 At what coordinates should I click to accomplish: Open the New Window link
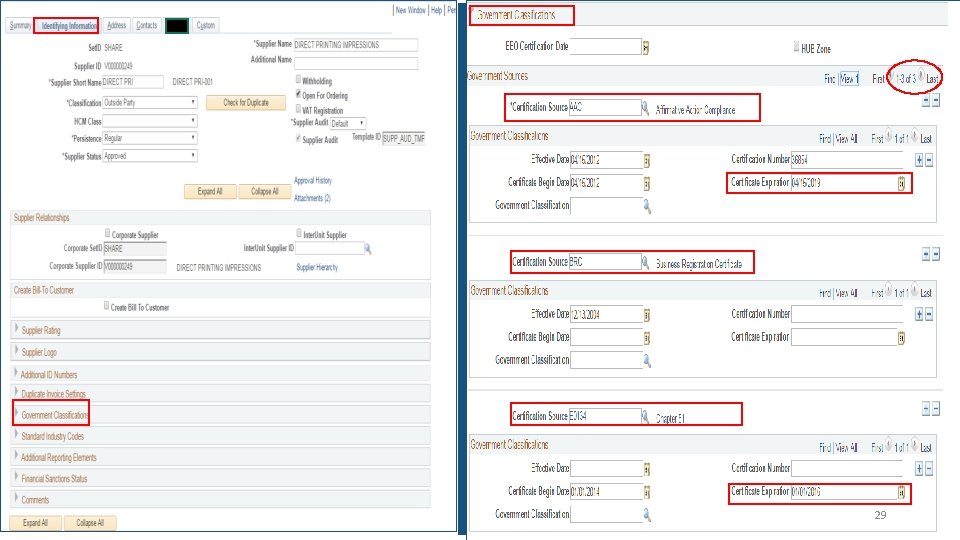(410, 10)
